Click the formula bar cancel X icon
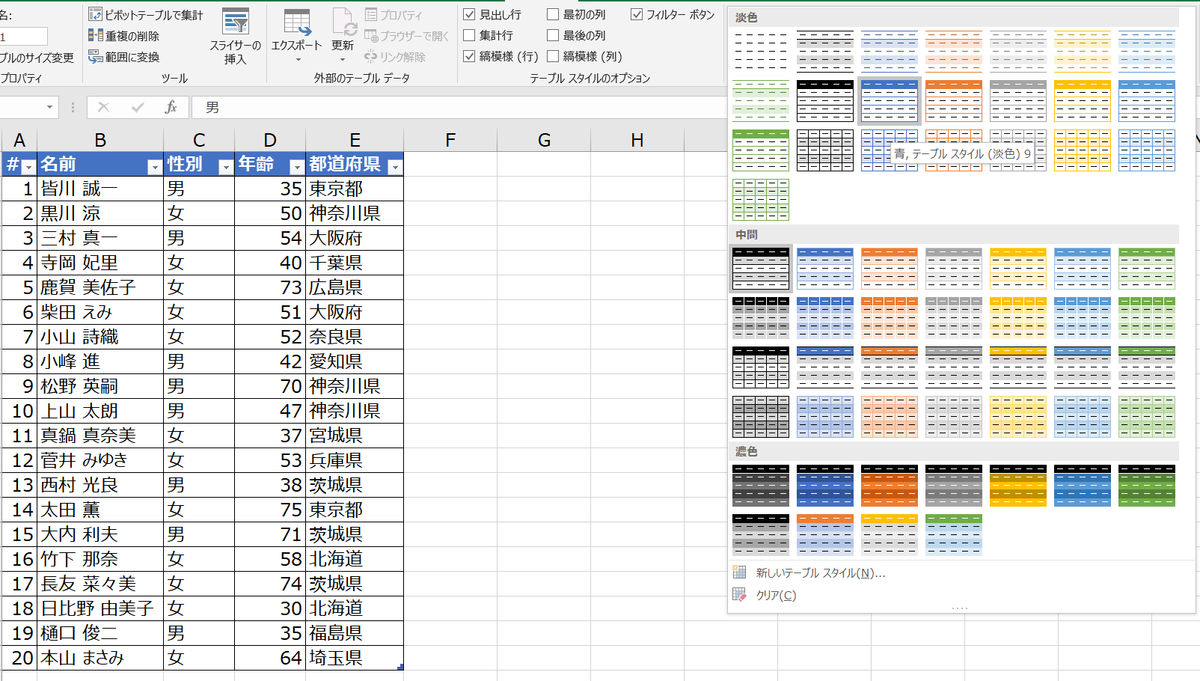 [x=103, y=107]
